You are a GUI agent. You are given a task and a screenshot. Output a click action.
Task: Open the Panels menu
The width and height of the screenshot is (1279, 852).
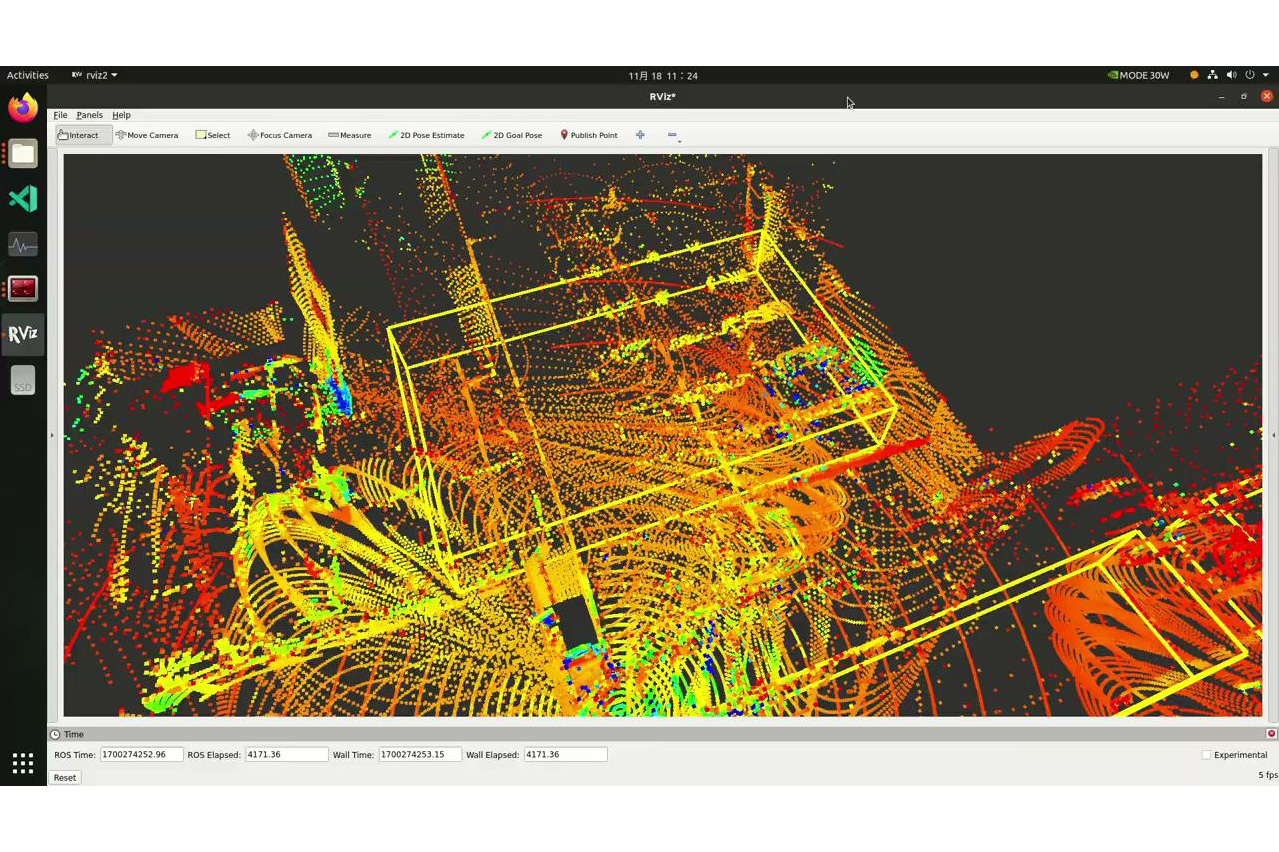click(89, 115)
